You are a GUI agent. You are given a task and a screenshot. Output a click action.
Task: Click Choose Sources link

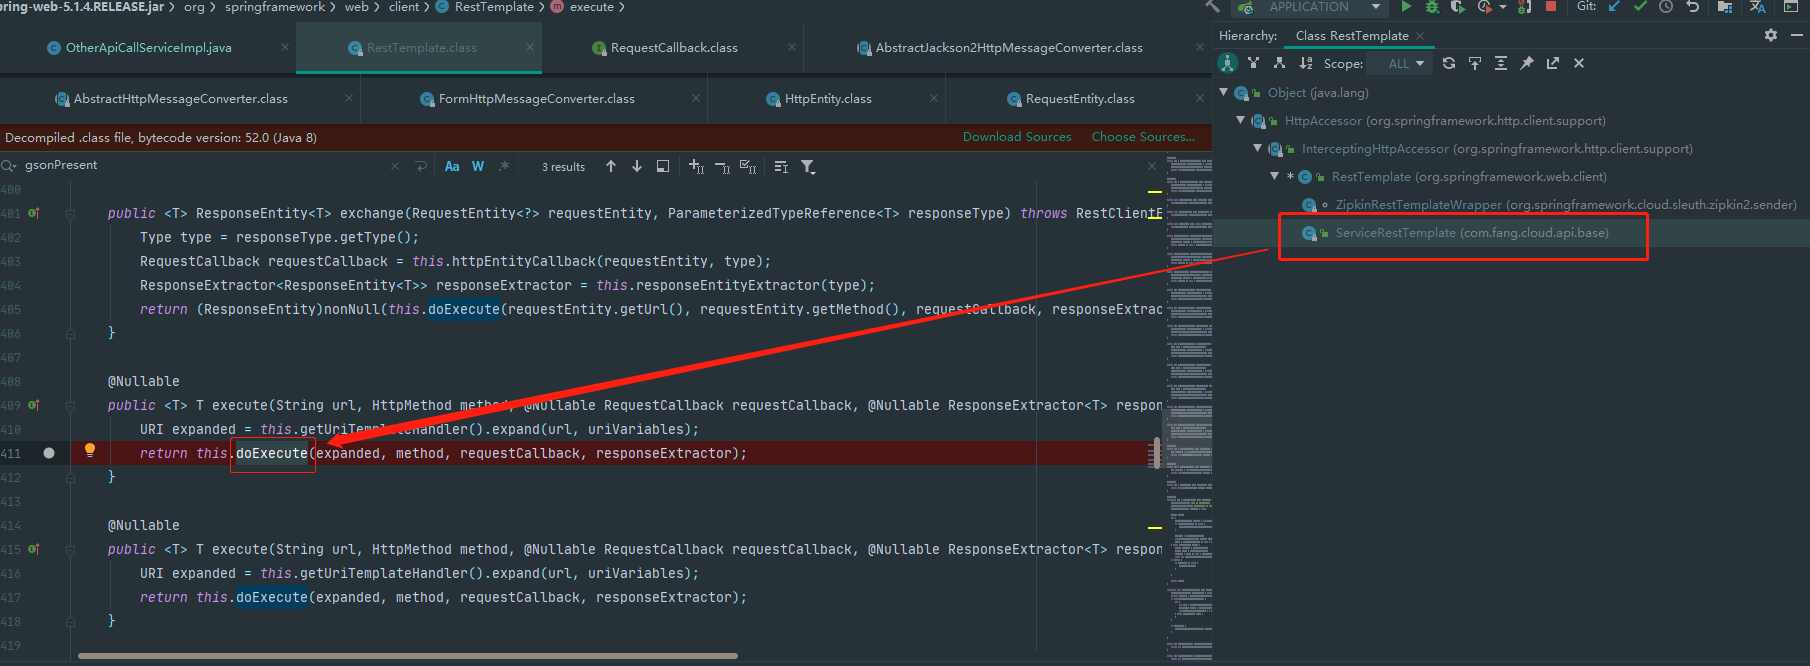click(1143, 137)
